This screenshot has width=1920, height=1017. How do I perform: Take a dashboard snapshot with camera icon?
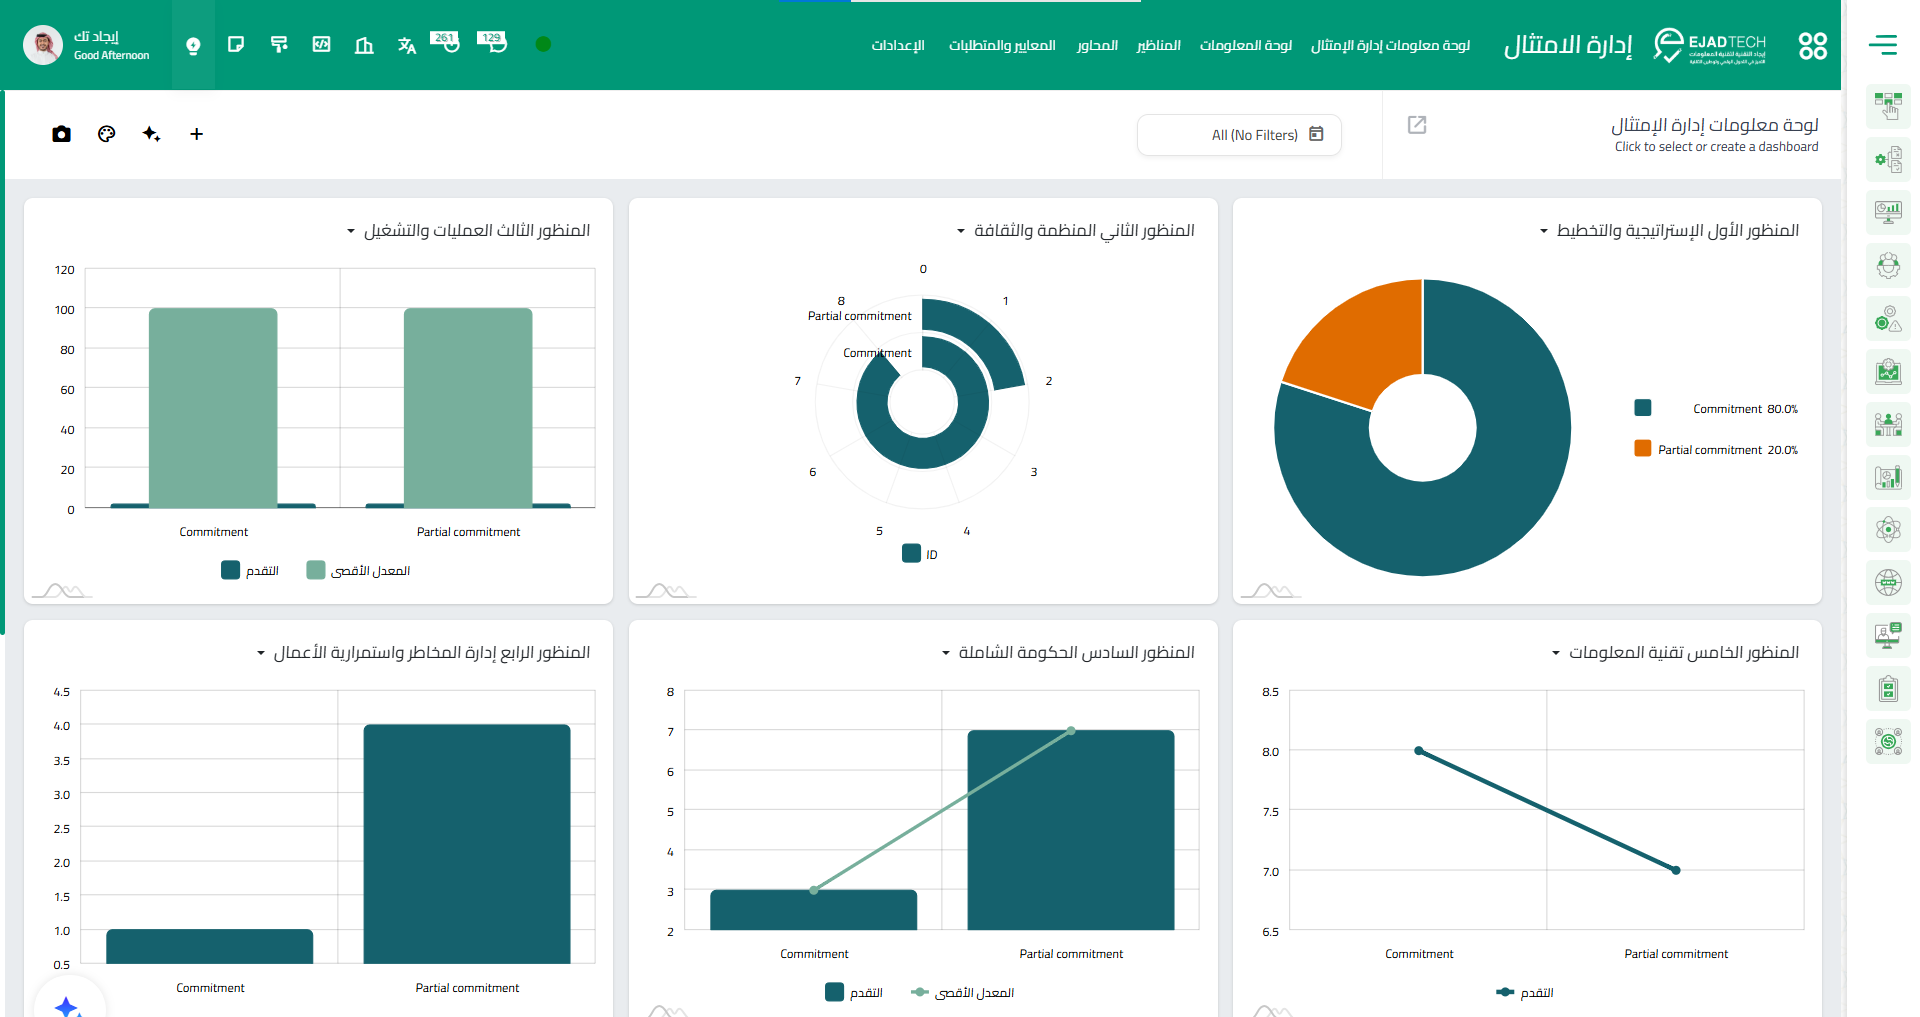click(x=61, y=134)
